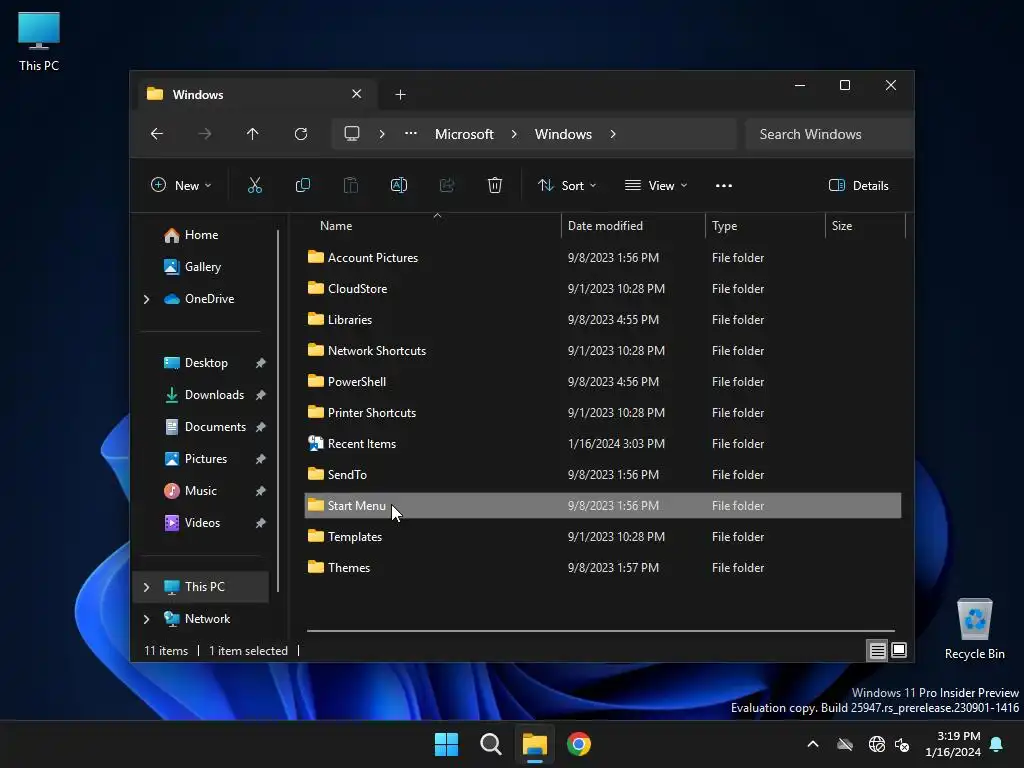Unpin Desktop using its pin icon
The height and width of the screenshot is (768, 1024).
(261, 363)
